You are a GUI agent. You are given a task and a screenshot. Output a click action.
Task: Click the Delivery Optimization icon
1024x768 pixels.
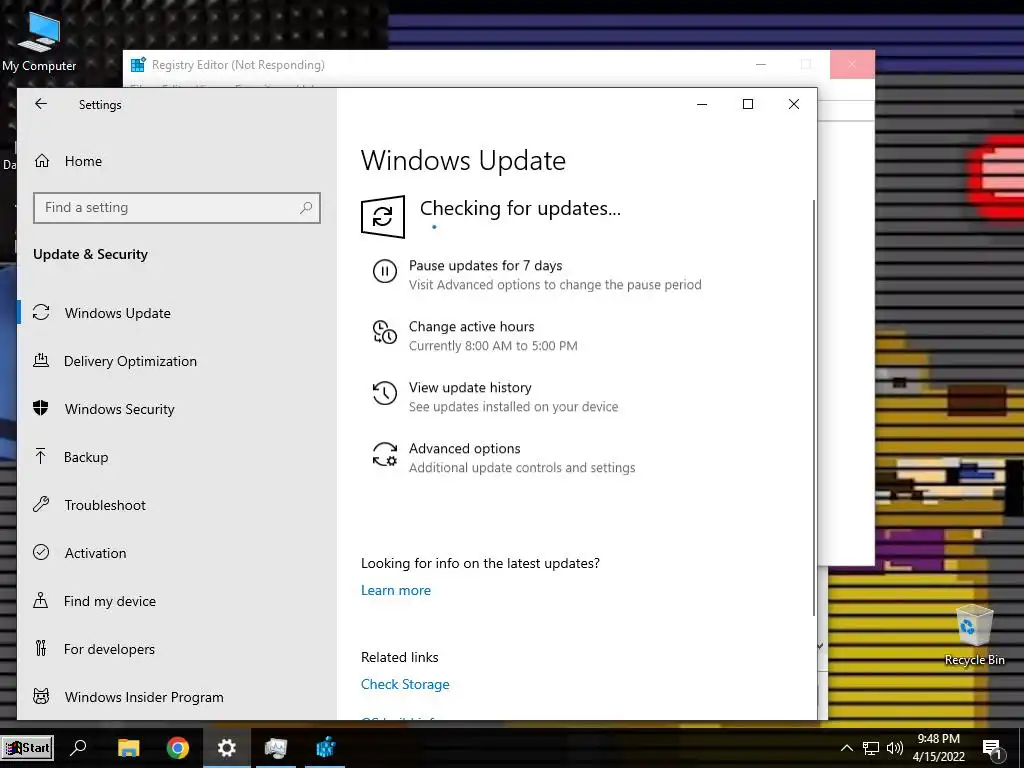[x=41, y=360]
